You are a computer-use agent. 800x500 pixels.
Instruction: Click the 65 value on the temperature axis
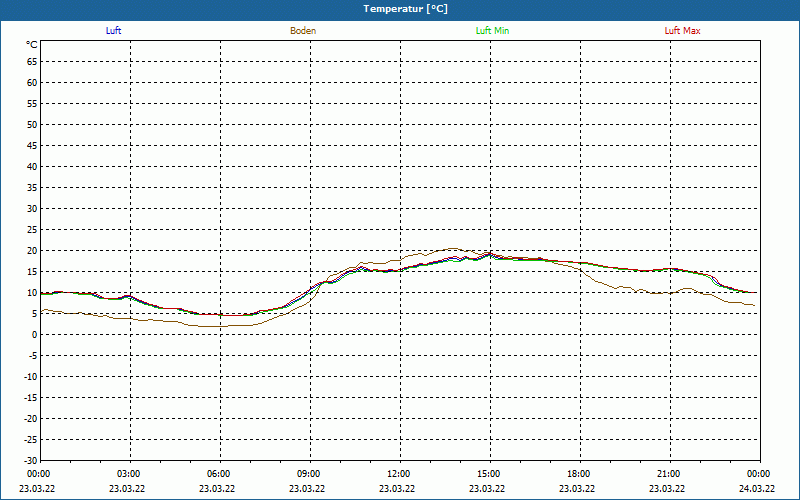pyautogui.click(x=32, y=62)
